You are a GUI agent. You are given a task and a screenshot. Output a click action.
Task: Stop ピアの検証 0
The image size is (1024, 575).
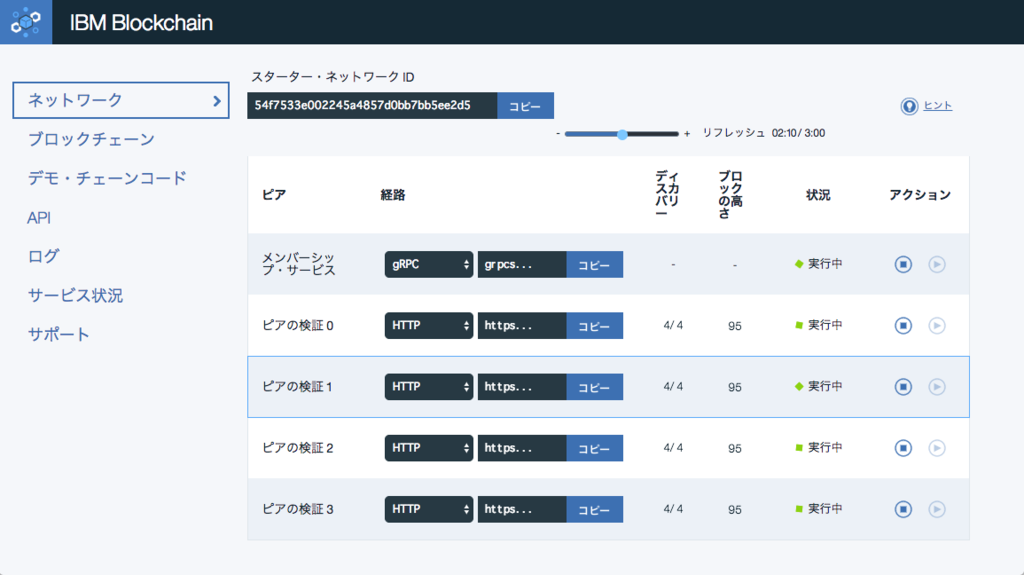pos(903,325)
